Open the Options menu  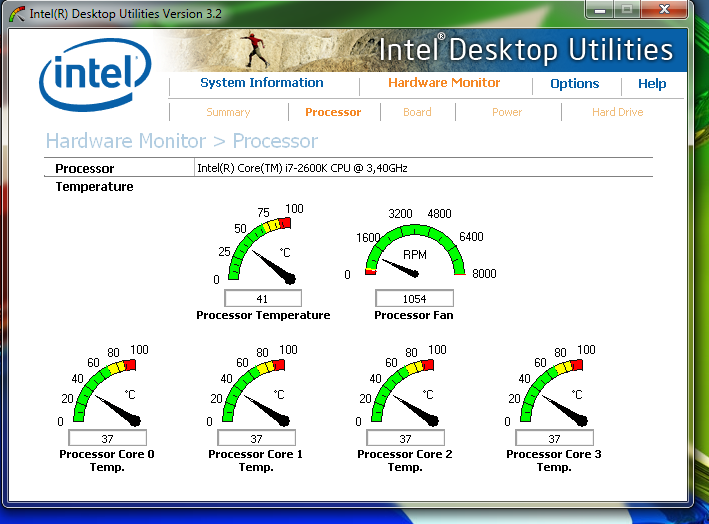coord(575,84)
